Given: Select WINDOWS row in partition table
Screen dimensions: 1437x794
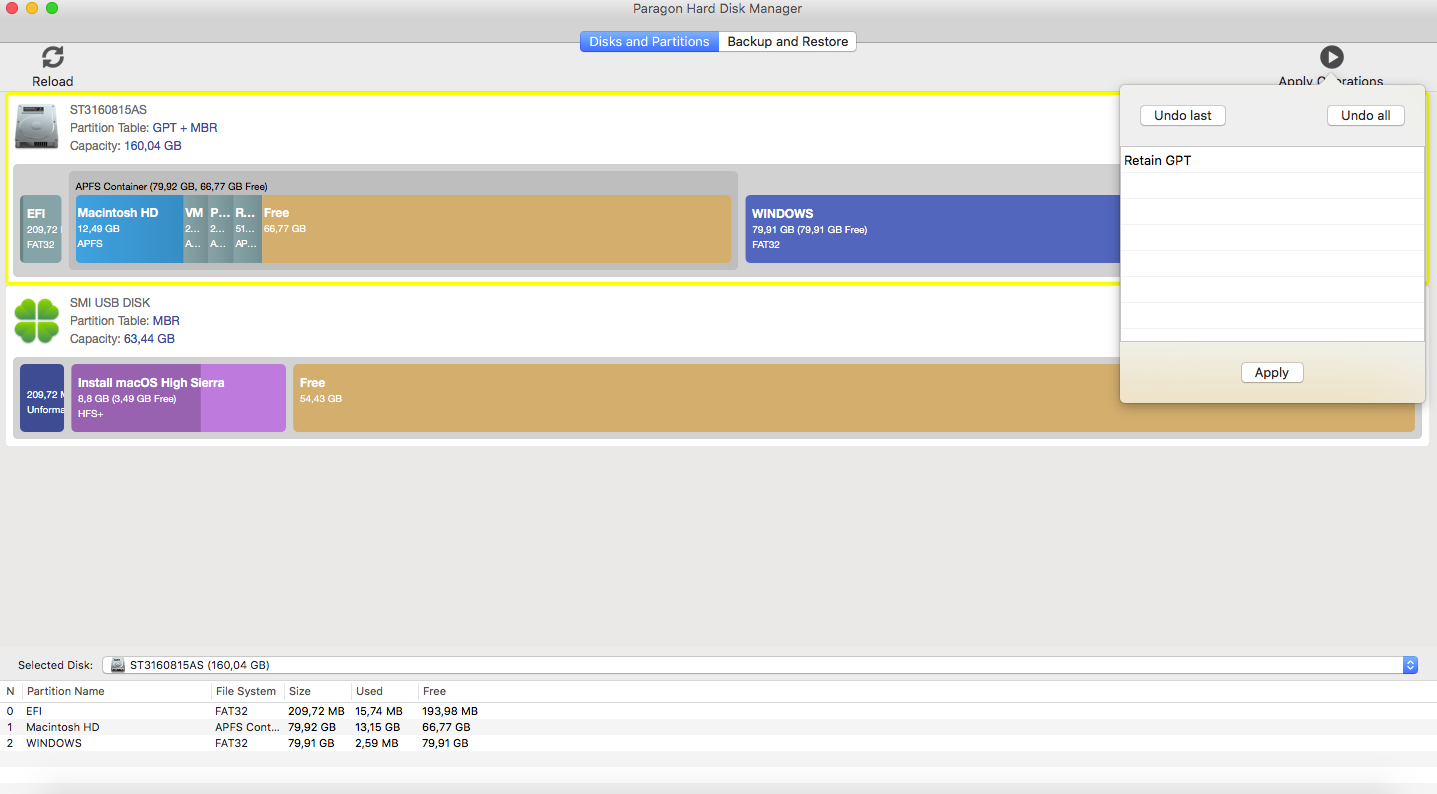Looking at the screenshot, I should pos(54,743).
